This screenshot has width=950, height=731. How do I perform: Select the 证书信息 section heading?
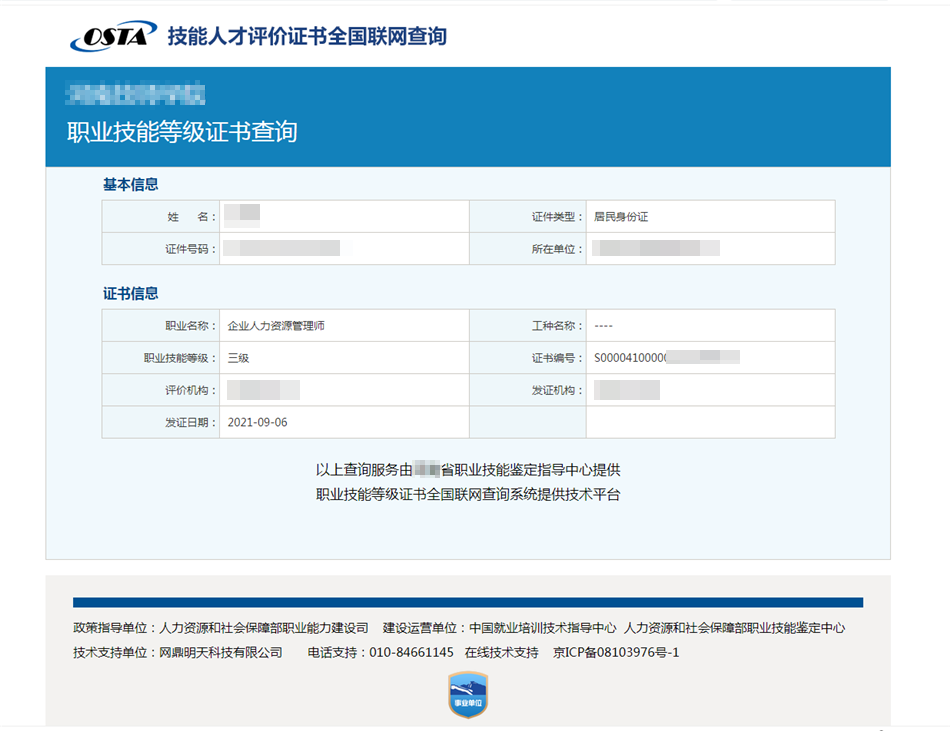[x=131, y=294]
